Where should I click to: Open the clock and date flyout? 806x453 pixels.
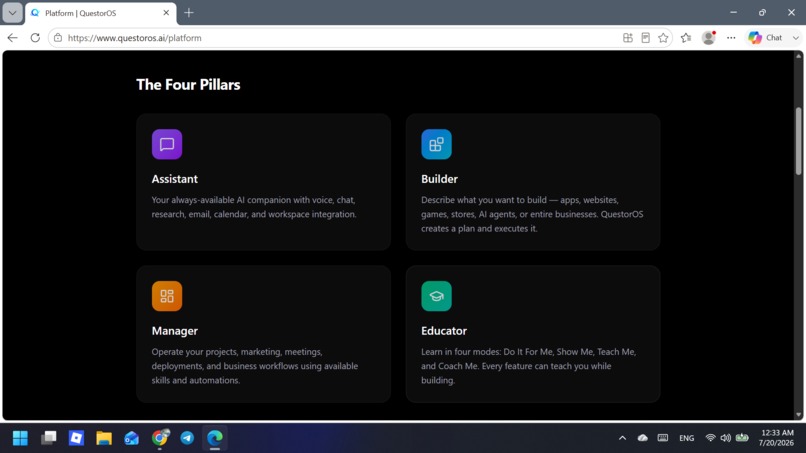777,438
